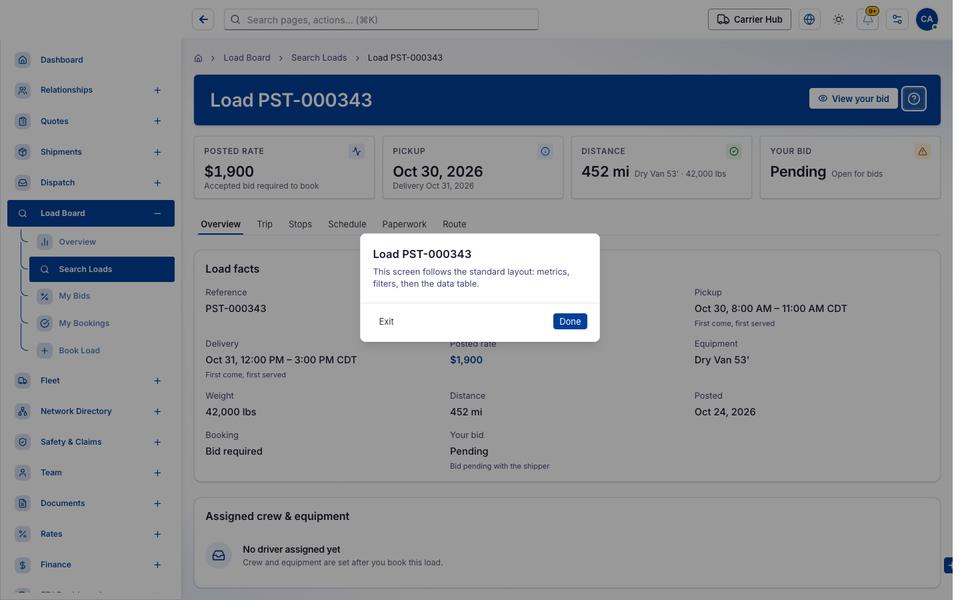The width and height of the screenshot is (960, 600).
Task: Click the search pages input field
Action: (381, 20)
